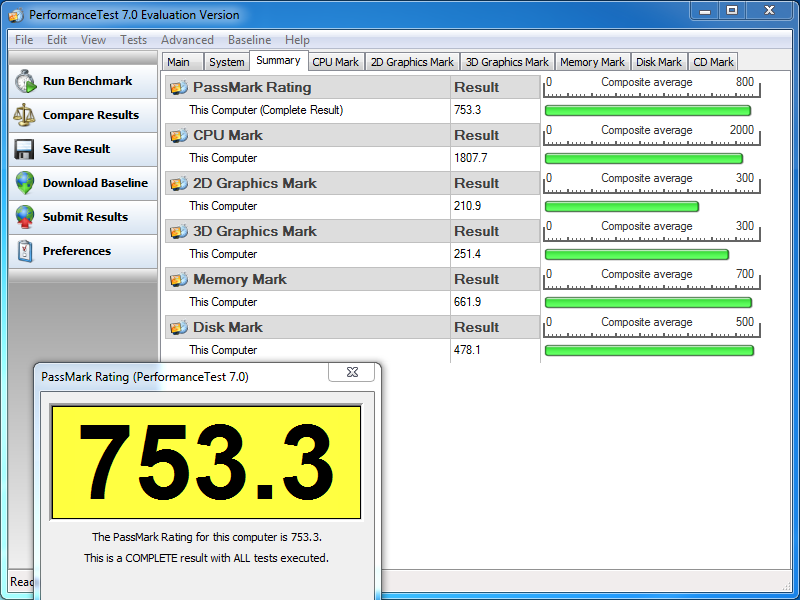This screenshot has height=600, width=800.
Task: Switch to the CD Mark tab
Action: pyautogui.click(x=713, y=62)
